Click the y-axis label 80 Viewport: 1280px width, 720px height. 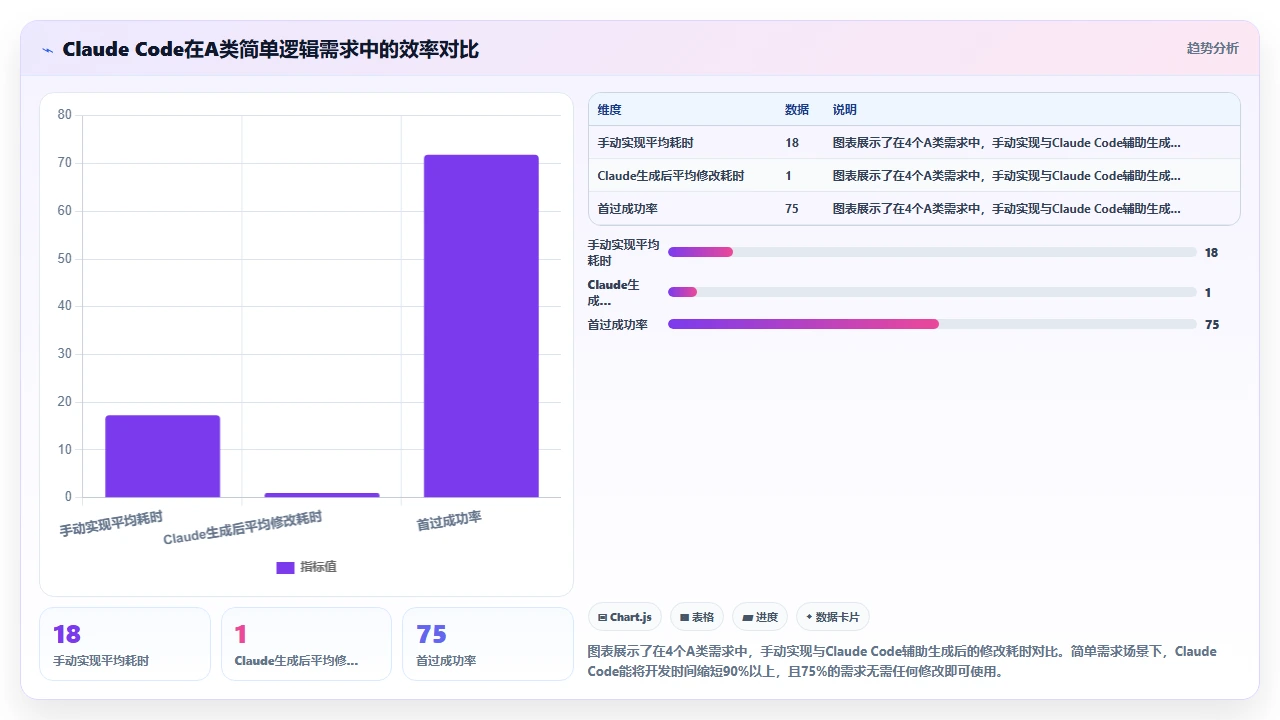[x=64, y=114]
